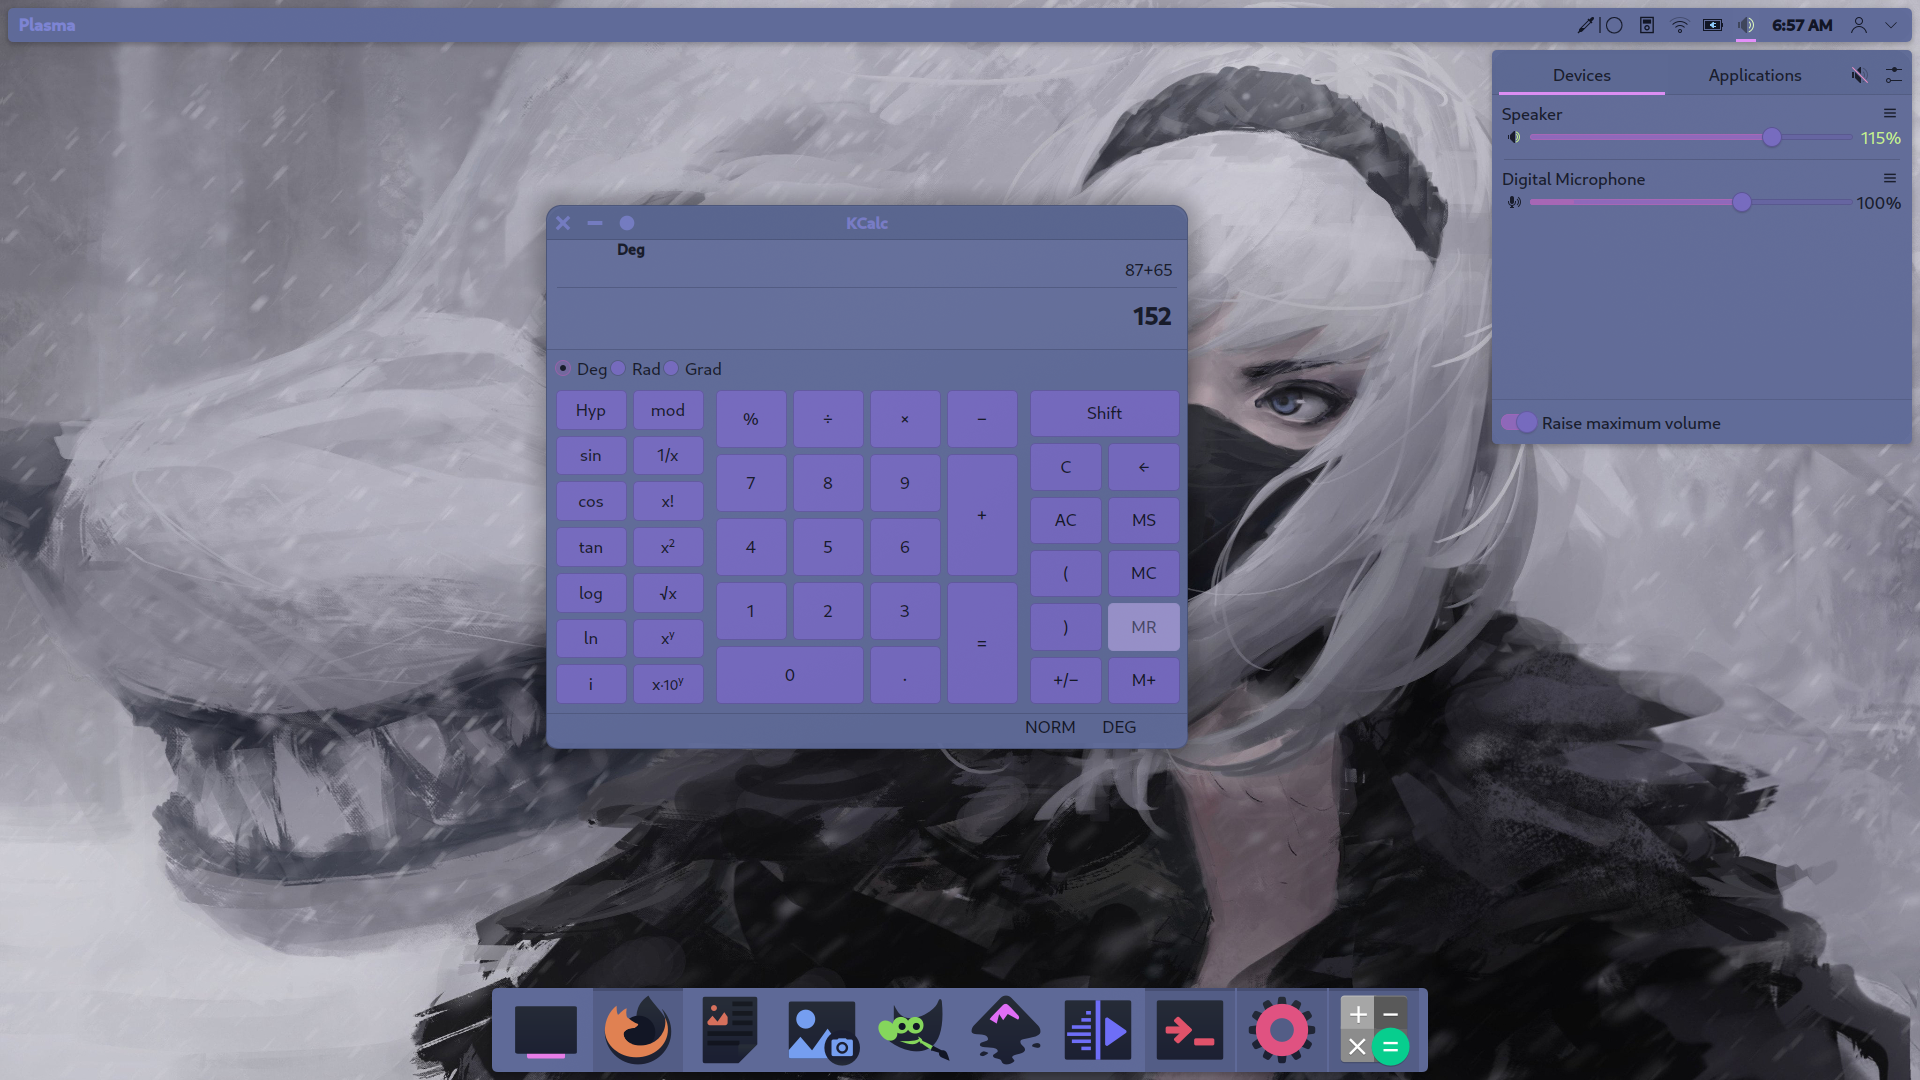Toggle the Hyp mode button in KCalc
Viewport: 1920px width, 1080px height.
click(591, 411)
